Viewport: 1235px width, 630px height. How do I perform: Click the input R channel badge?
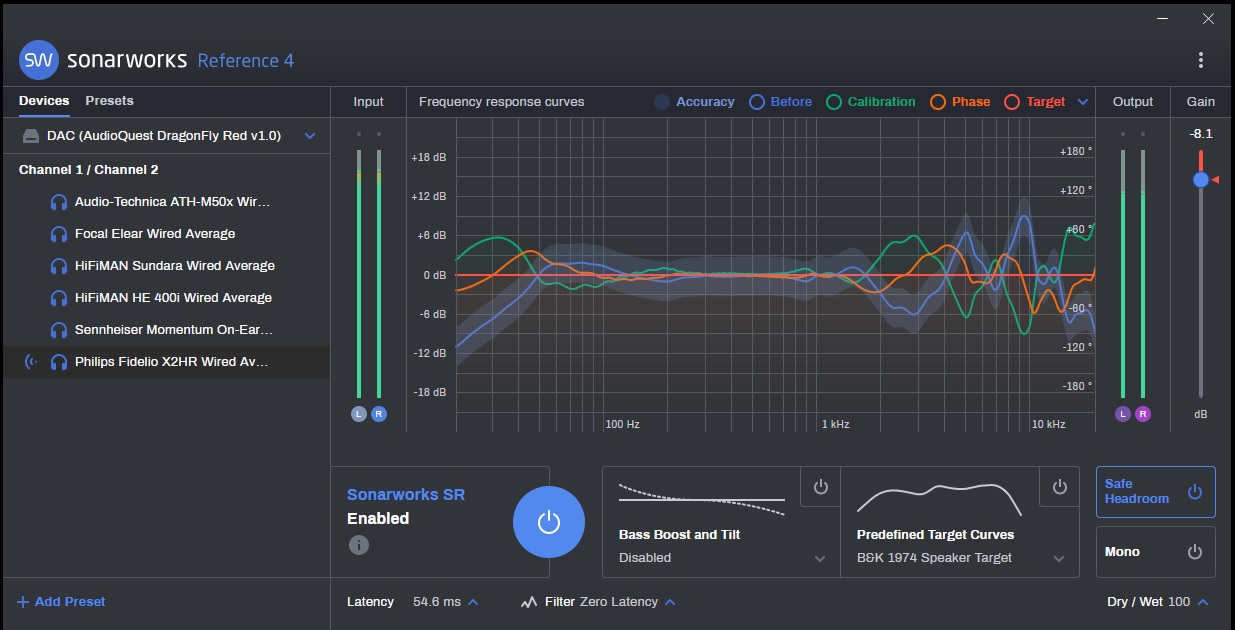379,414
